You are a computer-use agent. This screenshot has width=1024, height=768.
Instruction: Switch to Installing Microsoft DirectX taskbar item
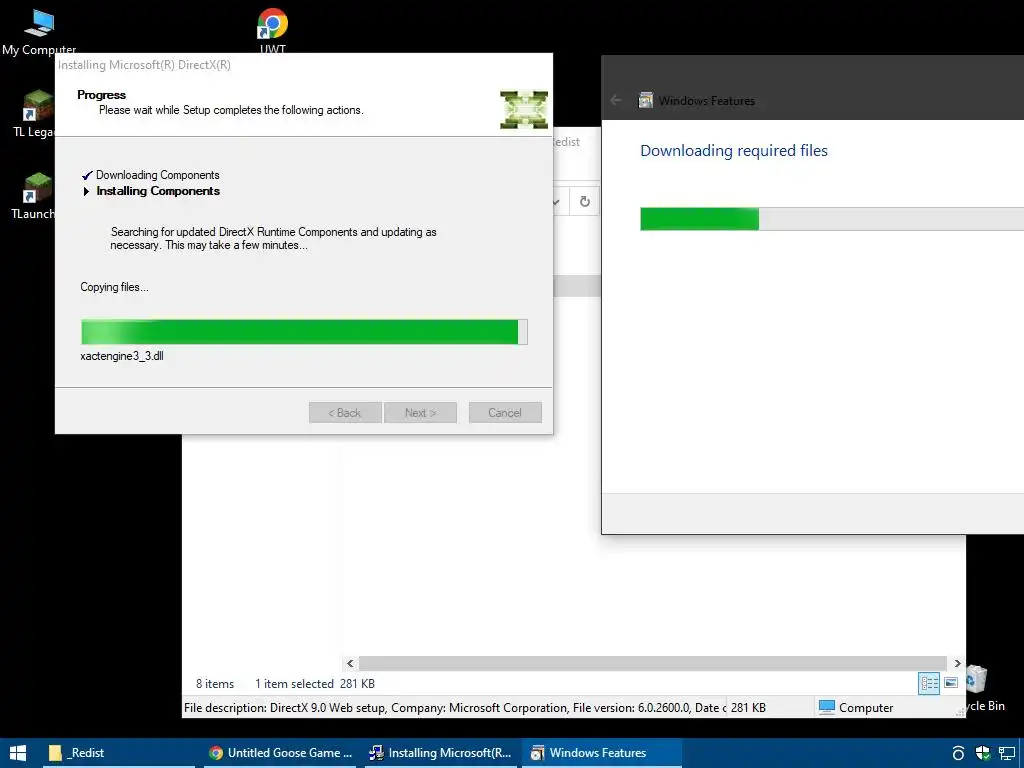click(x=441, y=753)
